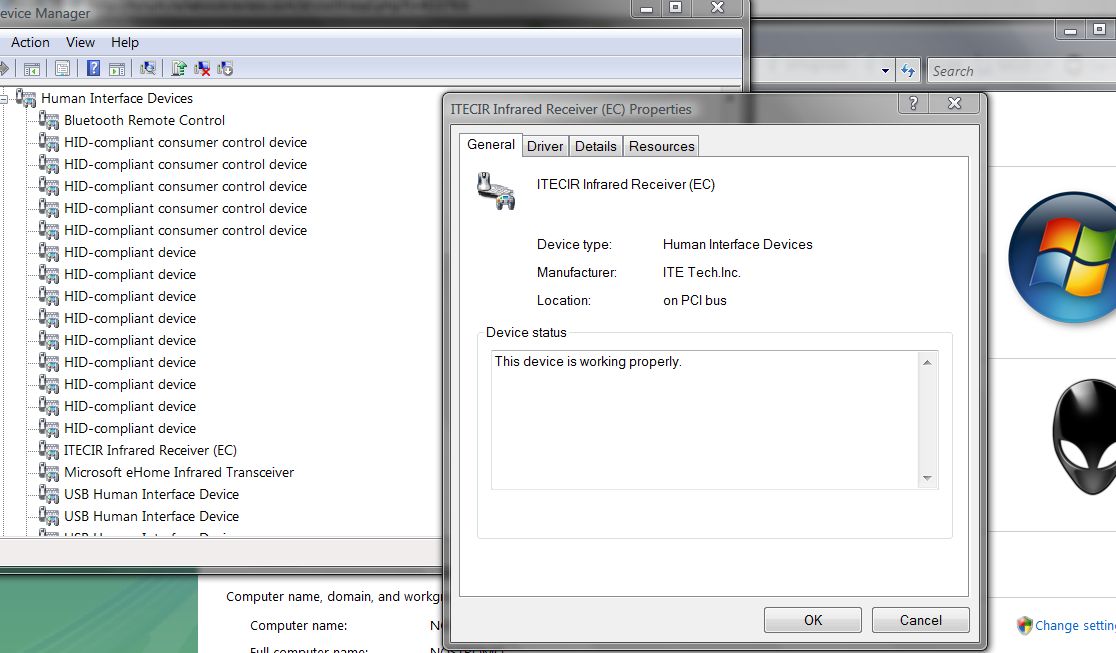Click the Device status scrollbar up arrow
Viewport: 1116px width, 653px height.
(x=927, y=362)
